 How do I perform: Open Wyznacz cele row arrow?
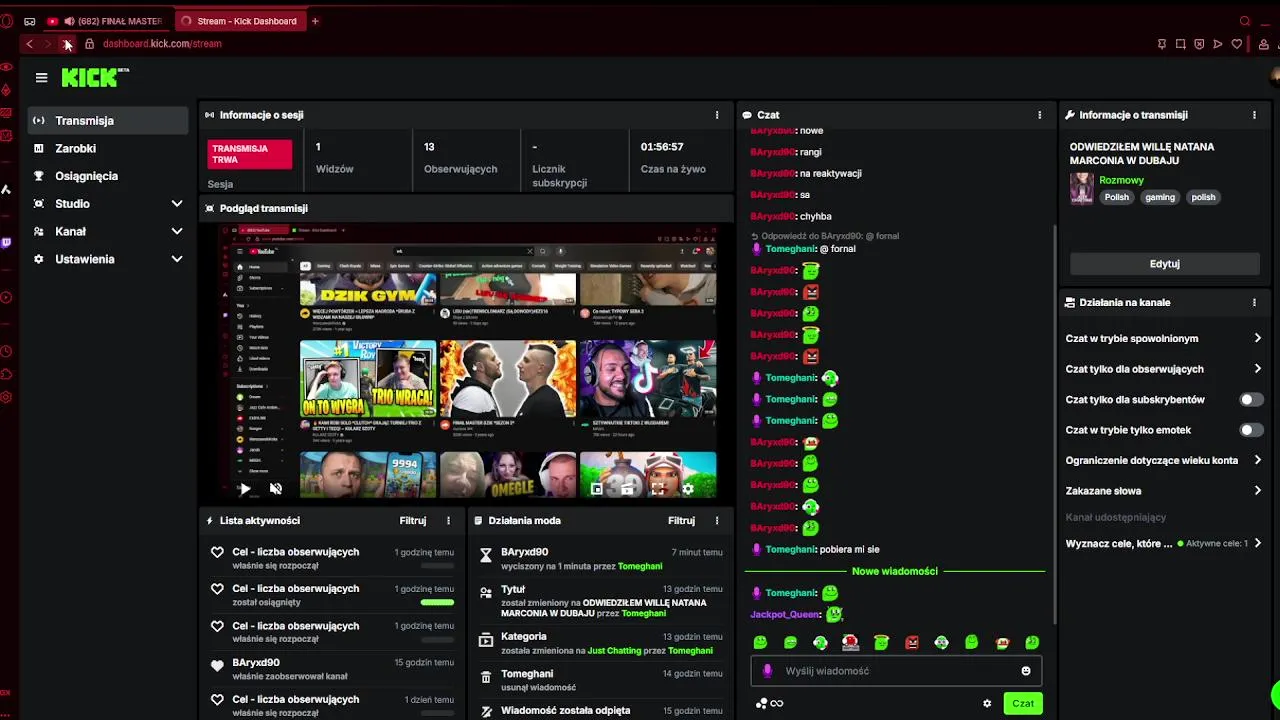[1257, 543]
